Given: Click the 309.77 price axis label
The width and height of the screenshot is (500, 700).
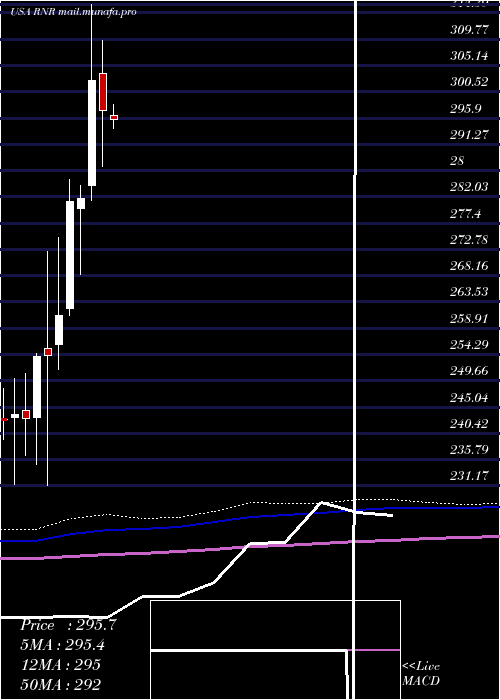Looking at the screenshot, I should 470,30.
